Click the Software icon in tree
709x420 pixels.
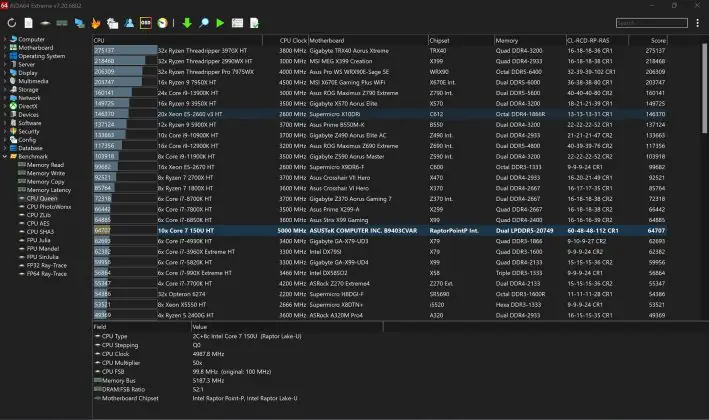14,123
